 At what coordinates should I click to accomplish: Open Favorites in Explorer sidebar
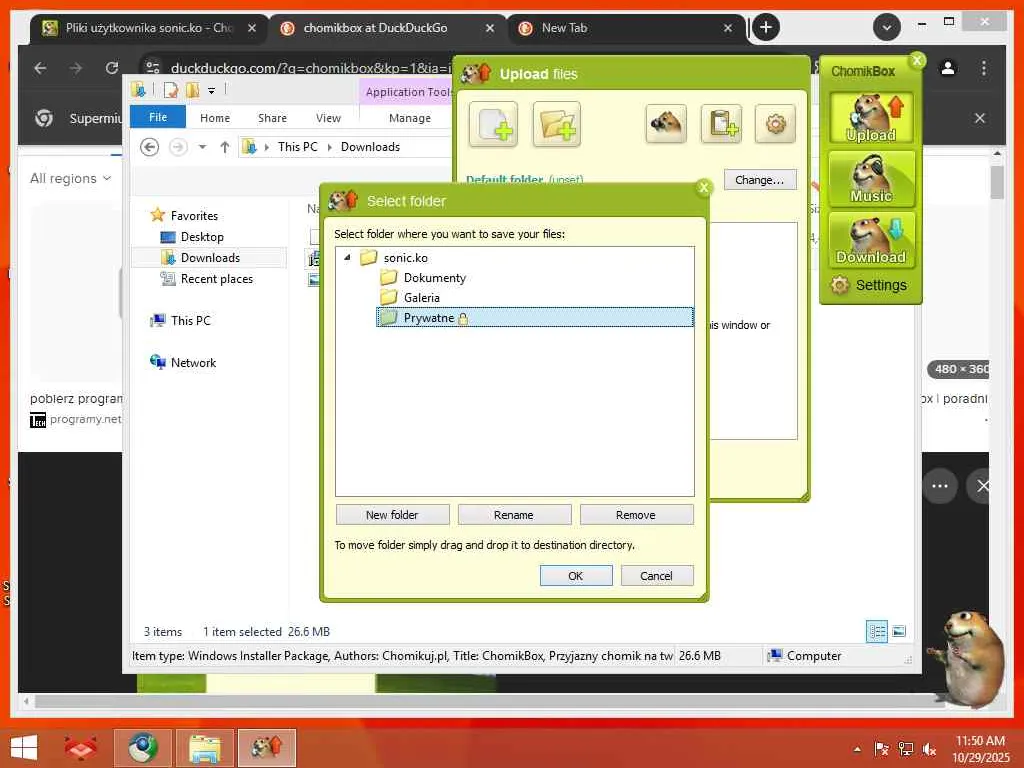184,216
